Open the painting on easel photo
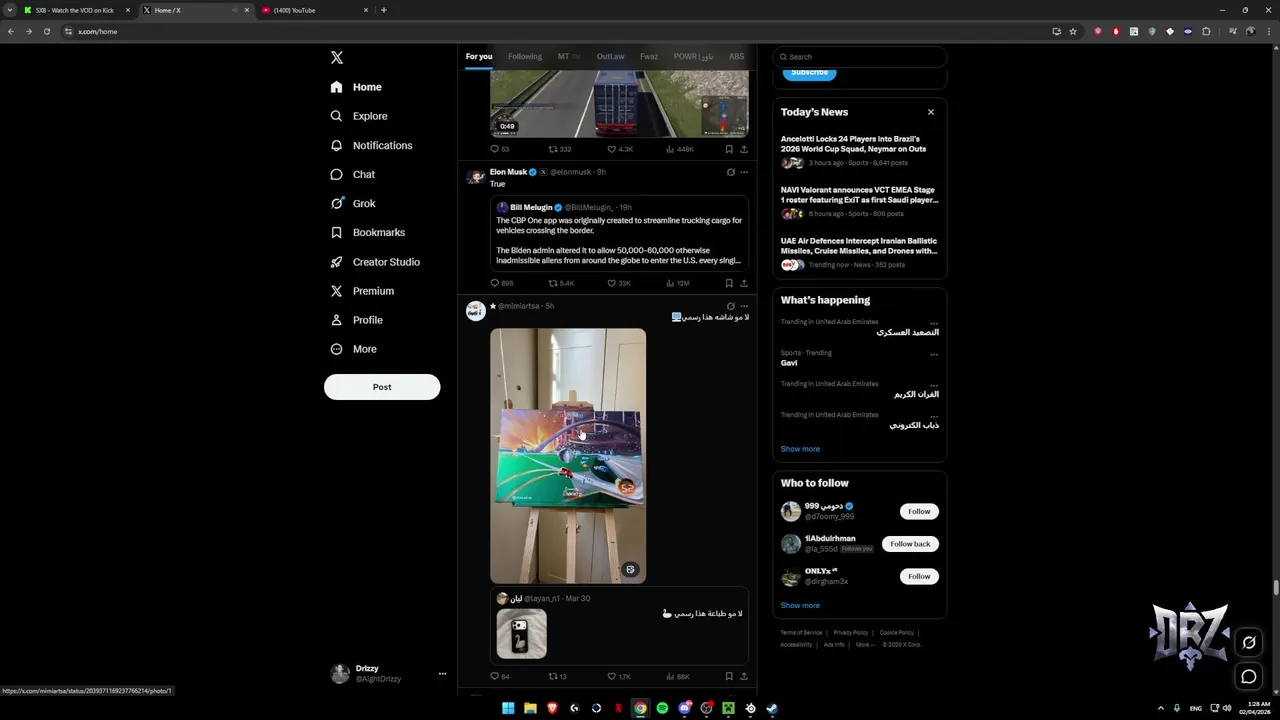This screenshot has width=1280, height=720. coord(568,455)
